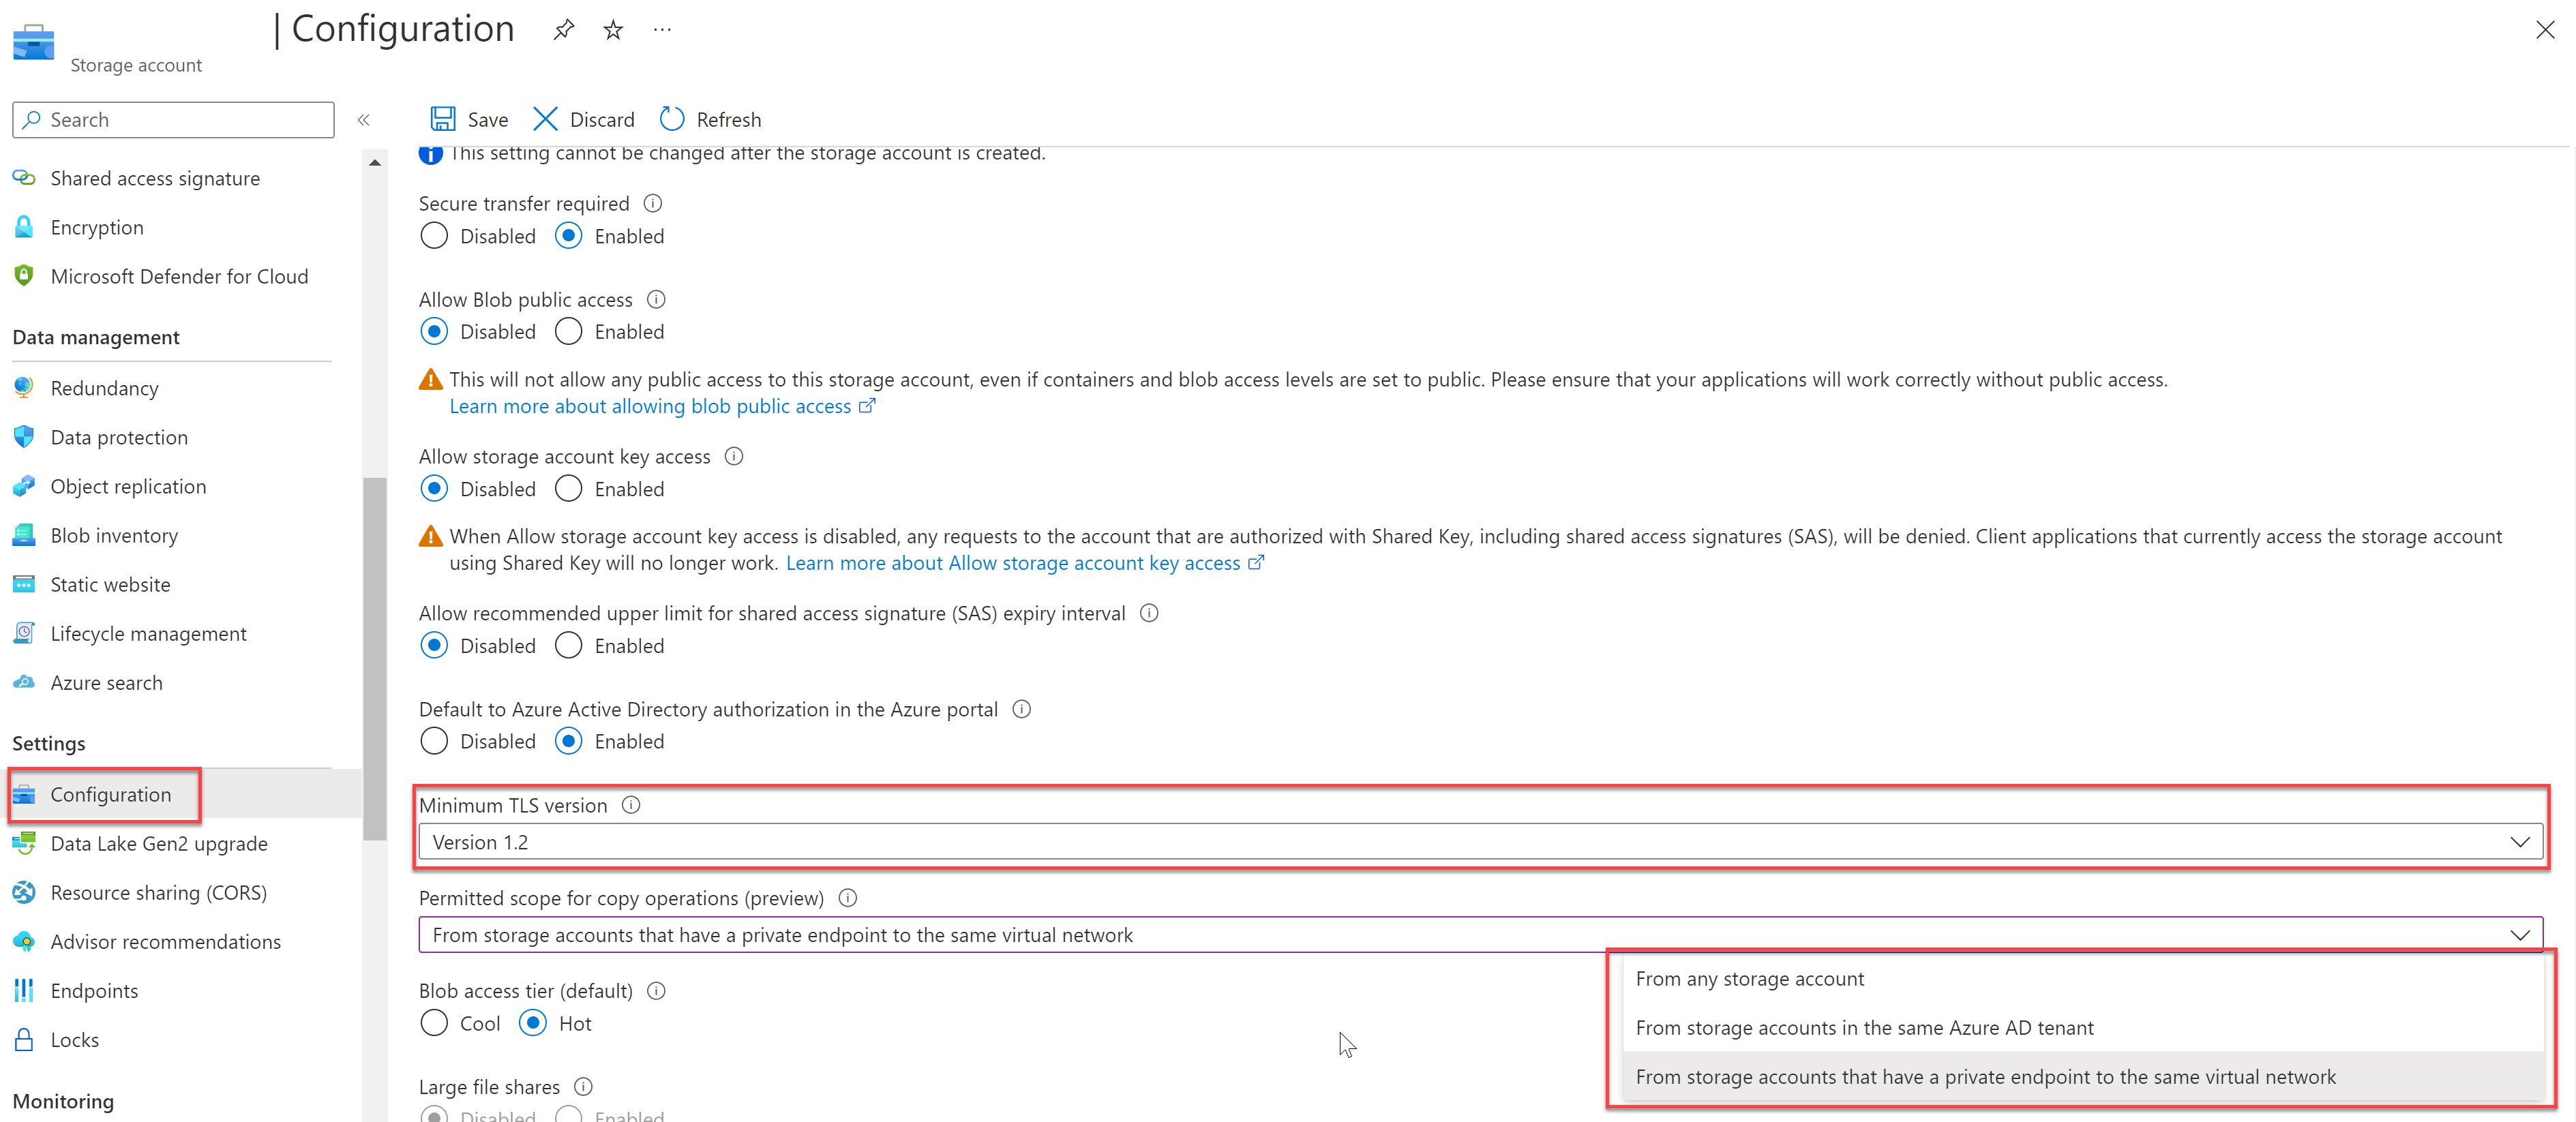
Task: Choose From any storage account option
Action: point(1749,978)
